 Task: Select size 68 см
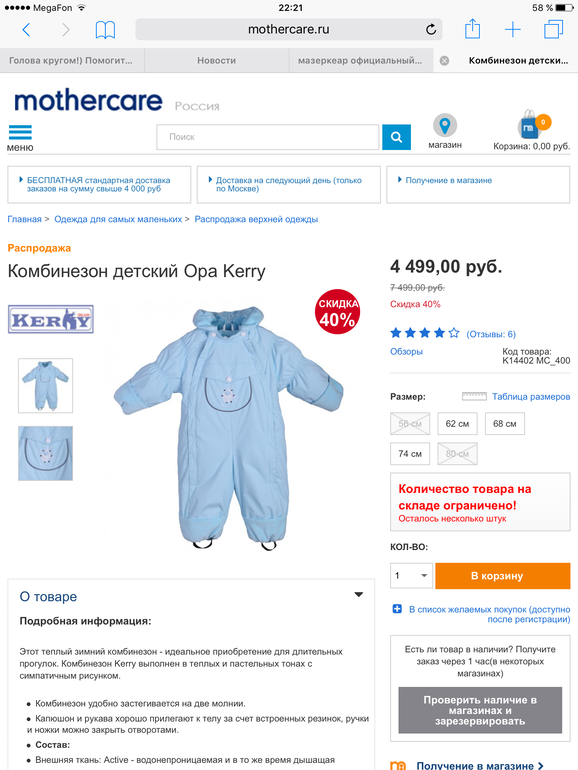point(505,424)
